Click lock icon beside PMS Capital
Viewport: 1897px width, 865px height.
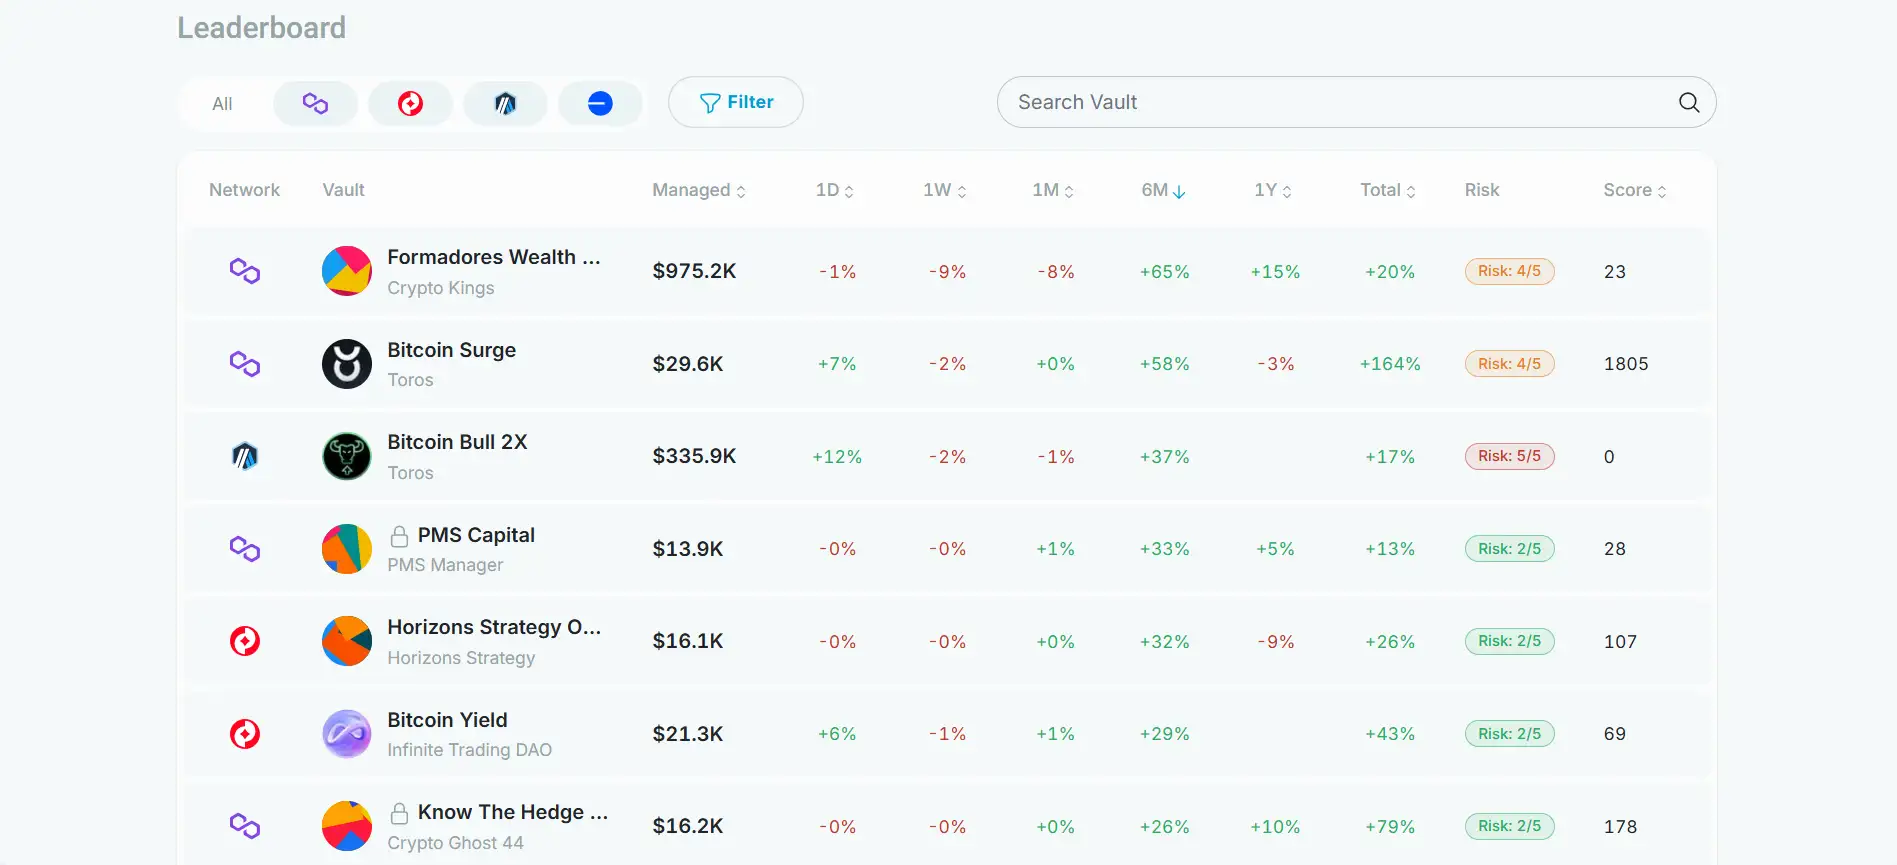click(399, 536)
